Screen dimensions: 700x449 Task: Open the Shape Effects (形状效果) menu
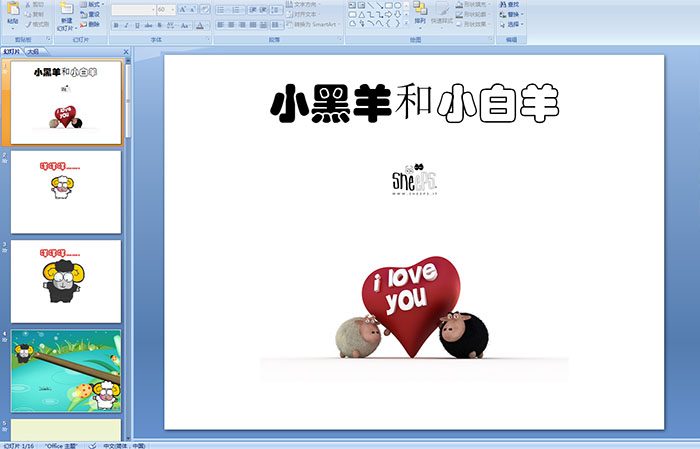(472, 24)
